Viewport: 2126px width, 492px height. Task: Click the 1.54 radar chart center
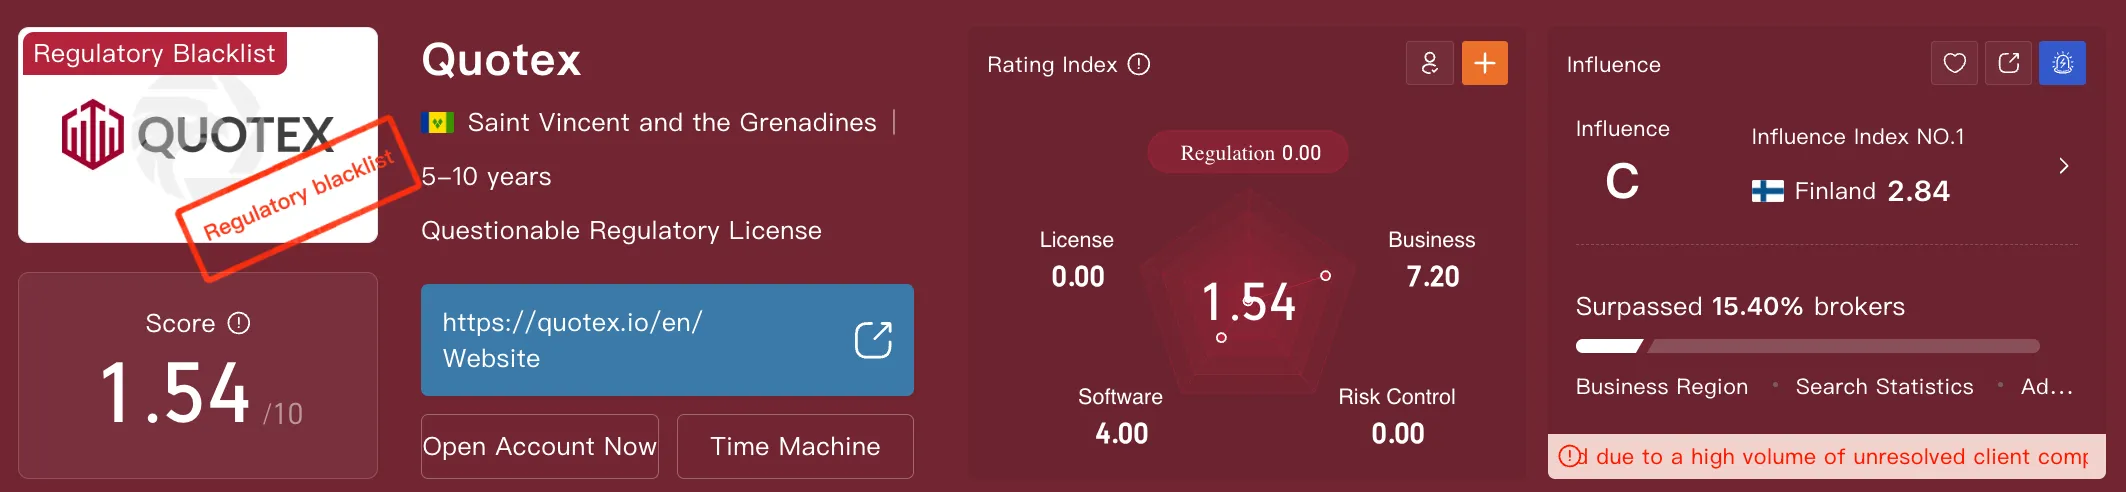click(x=1248, y=301)
